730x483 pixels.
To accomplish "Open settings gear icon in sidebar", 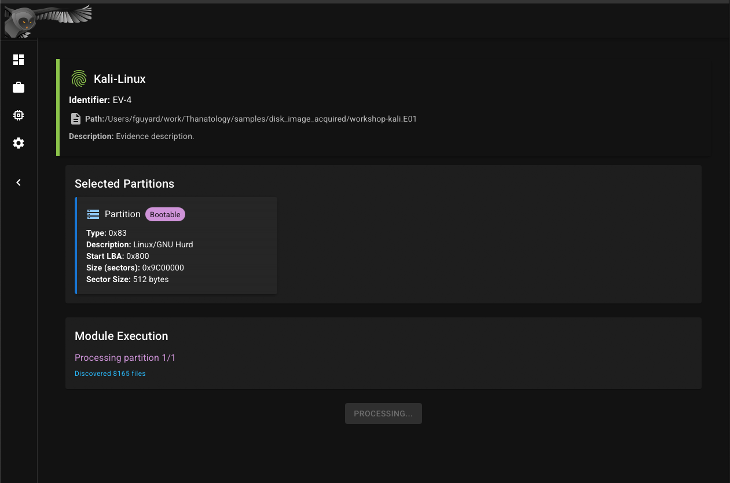I will 19,143.
